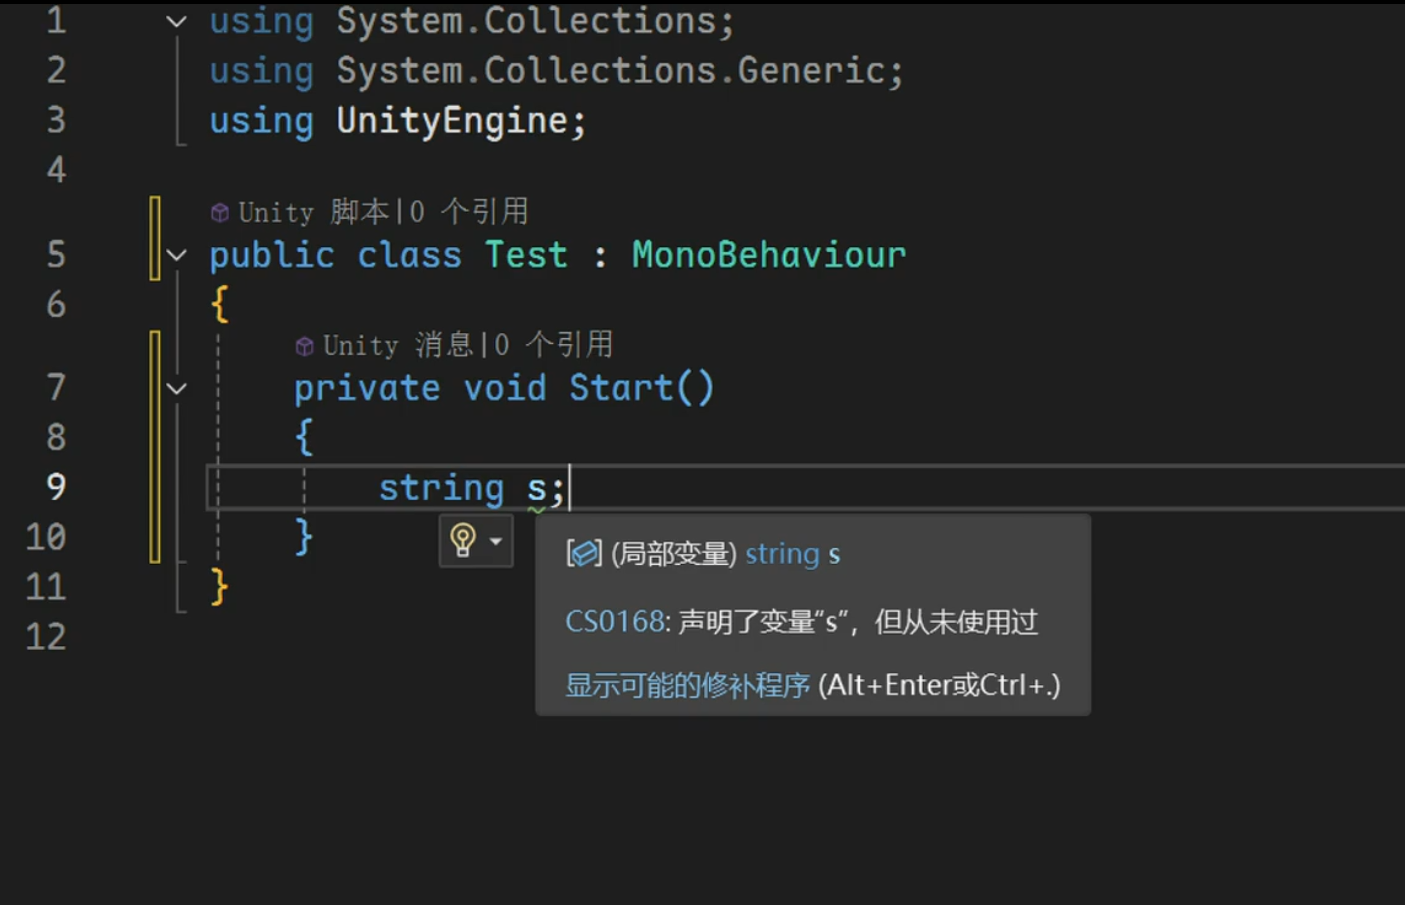Click the '0 个引用' reference count above Start

tap(554, 345)
